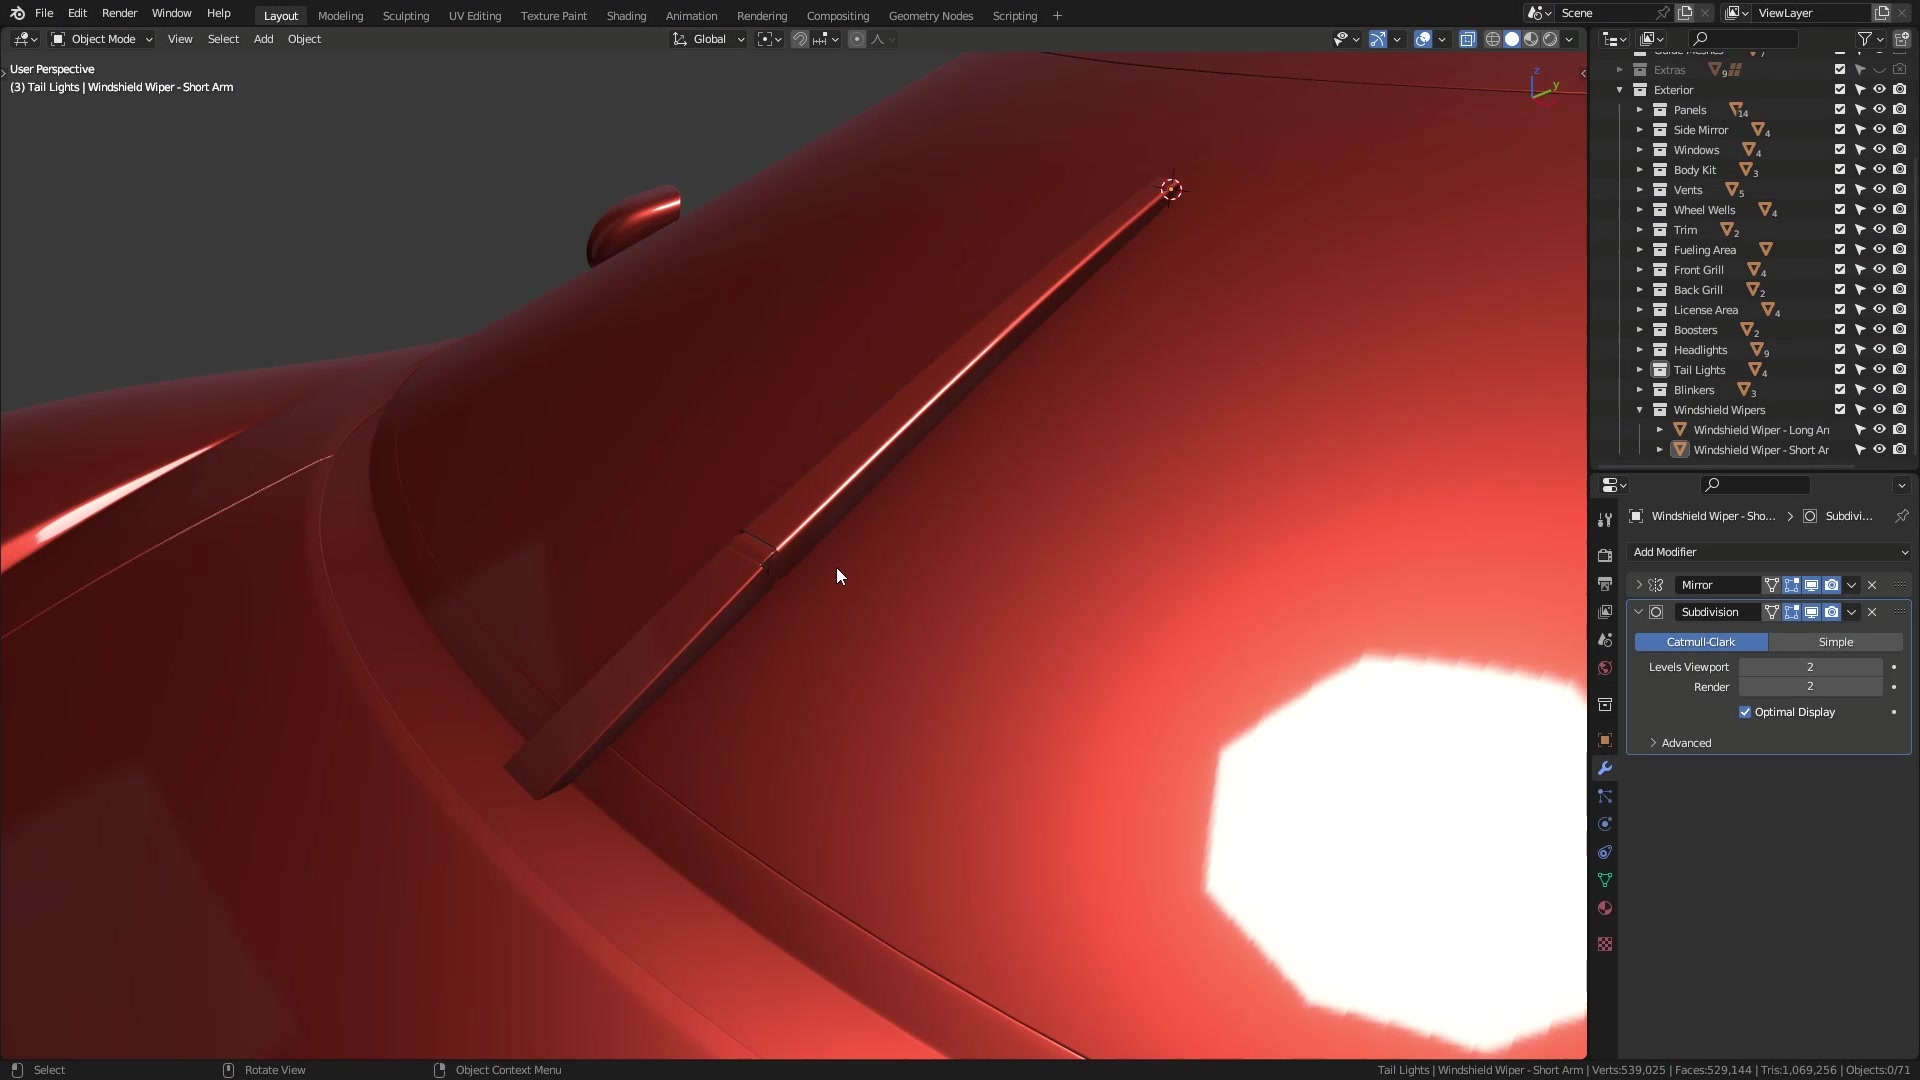Click the new collection icon in outliner
The image size is (1920, 1080).
[x=1901, y=39]
